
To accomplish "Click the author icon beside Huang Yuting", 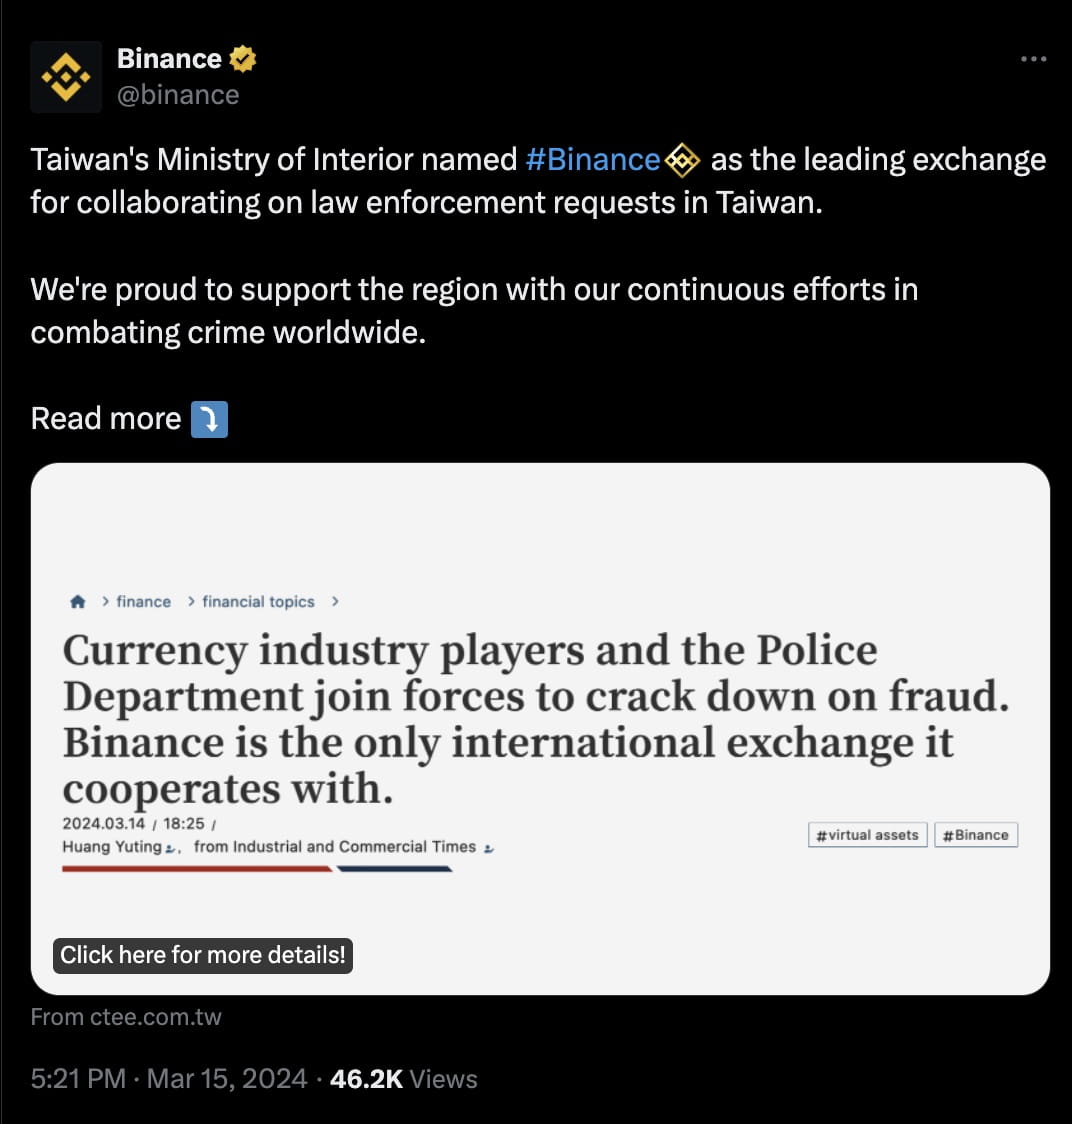I will coord(170,847).
